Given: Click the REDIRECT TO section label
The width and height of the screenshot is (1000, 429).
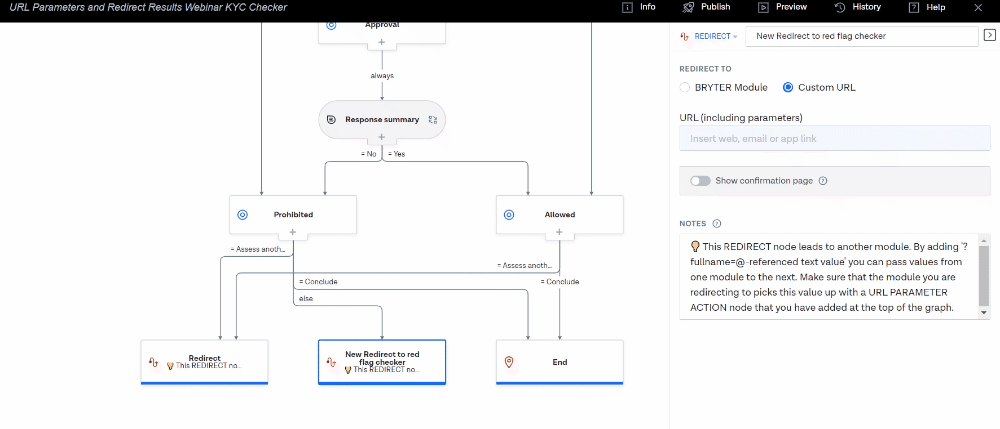Looking at the screenshot, I should tap(705, 69).
